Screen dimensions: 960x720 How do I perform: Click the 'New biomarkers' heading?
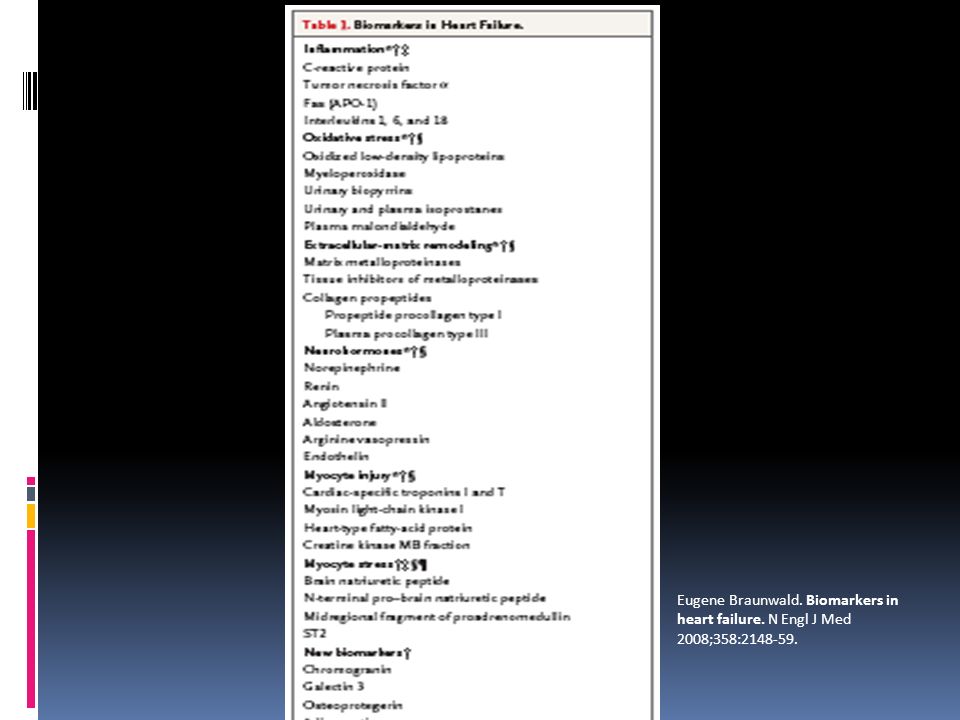click(x=358, y=652)
